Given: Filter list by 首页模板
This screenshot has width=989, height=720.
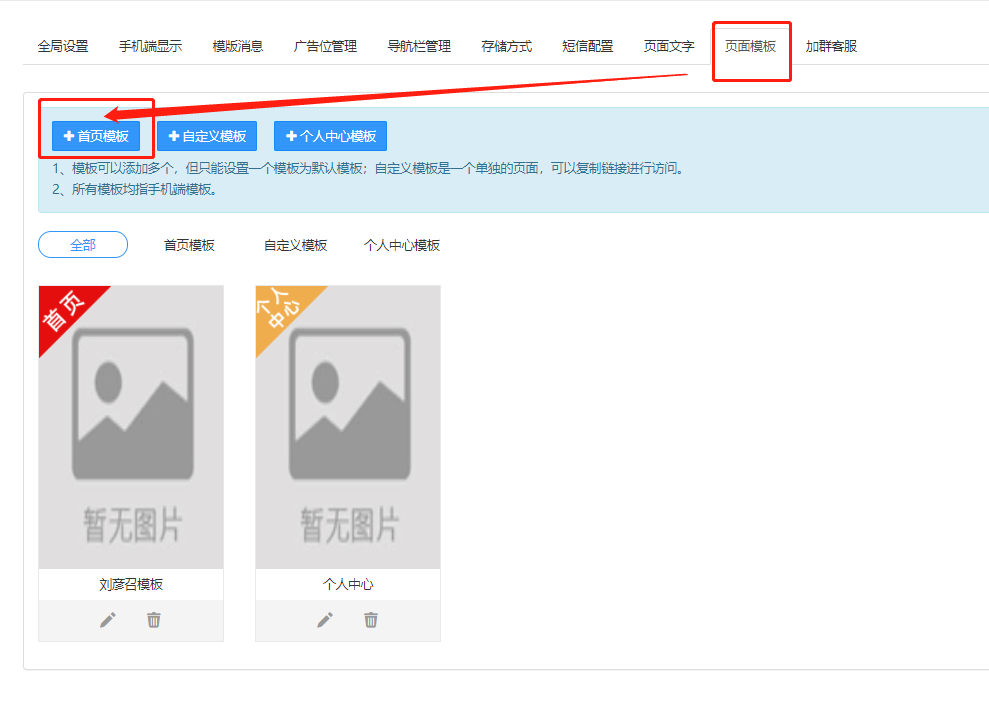Looking at the screenshot, I should 189,245.
